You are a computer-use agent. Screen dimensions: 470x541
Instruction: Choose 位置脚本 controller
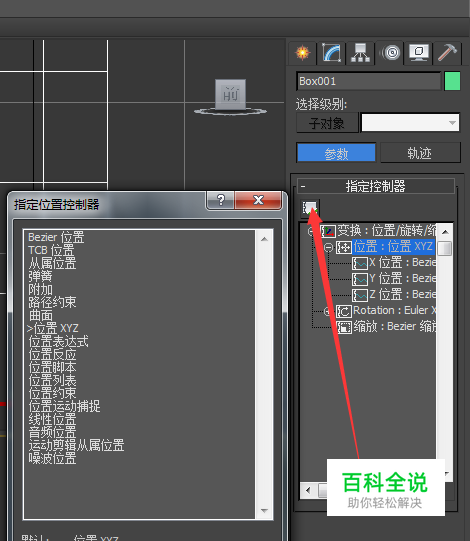point(52,367)
